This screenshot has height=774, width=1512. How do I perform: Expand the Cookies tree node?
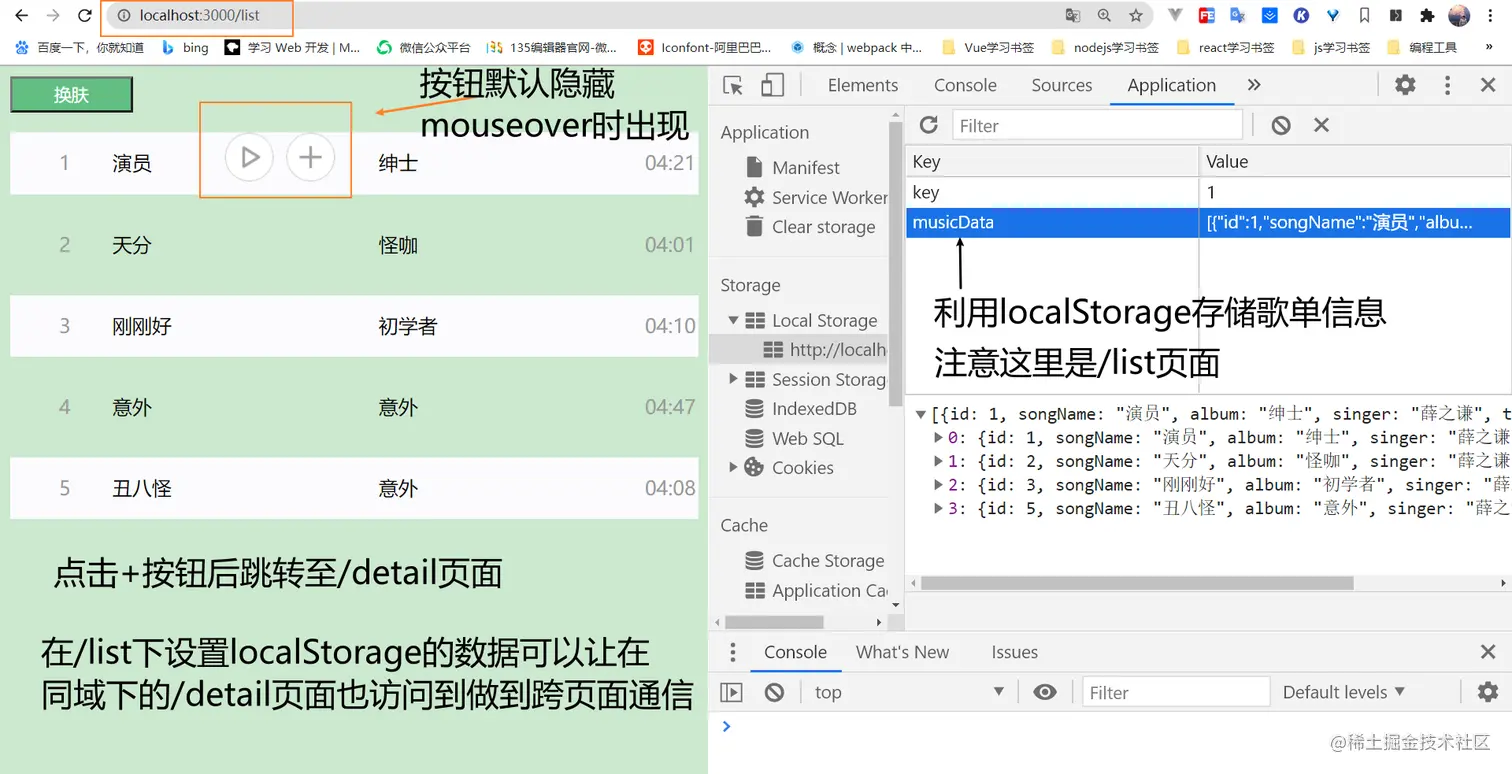734,468
